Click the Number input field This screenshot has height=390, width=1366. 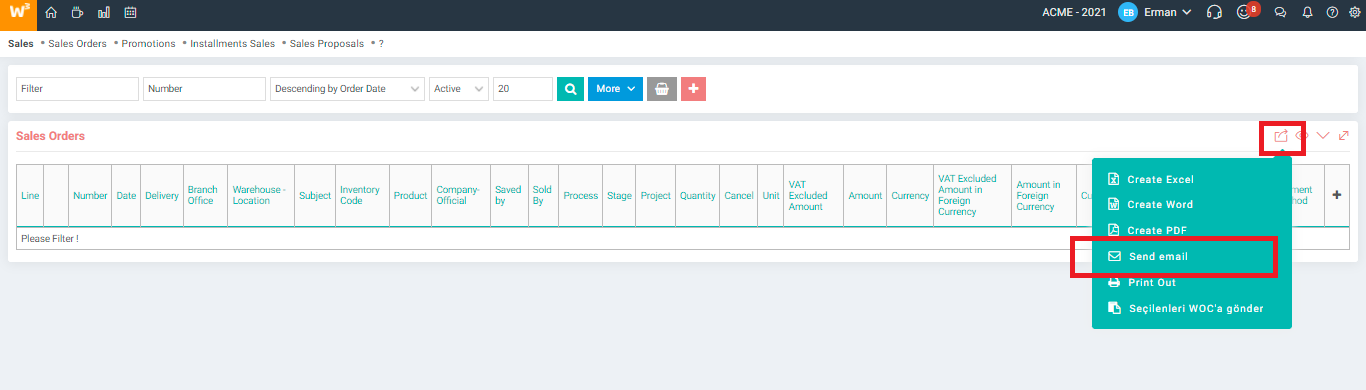[x=204, y=89]
